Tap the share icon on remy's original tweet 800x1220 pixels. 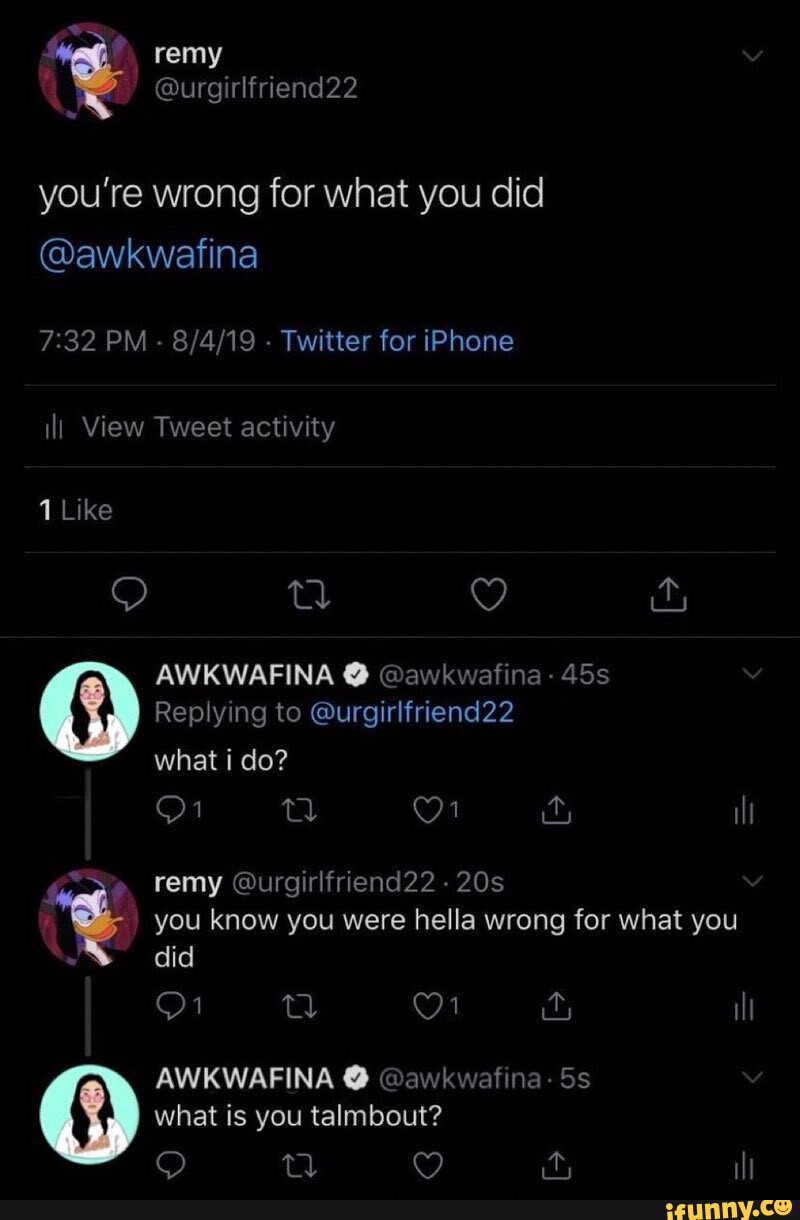(x=667, y=595)
